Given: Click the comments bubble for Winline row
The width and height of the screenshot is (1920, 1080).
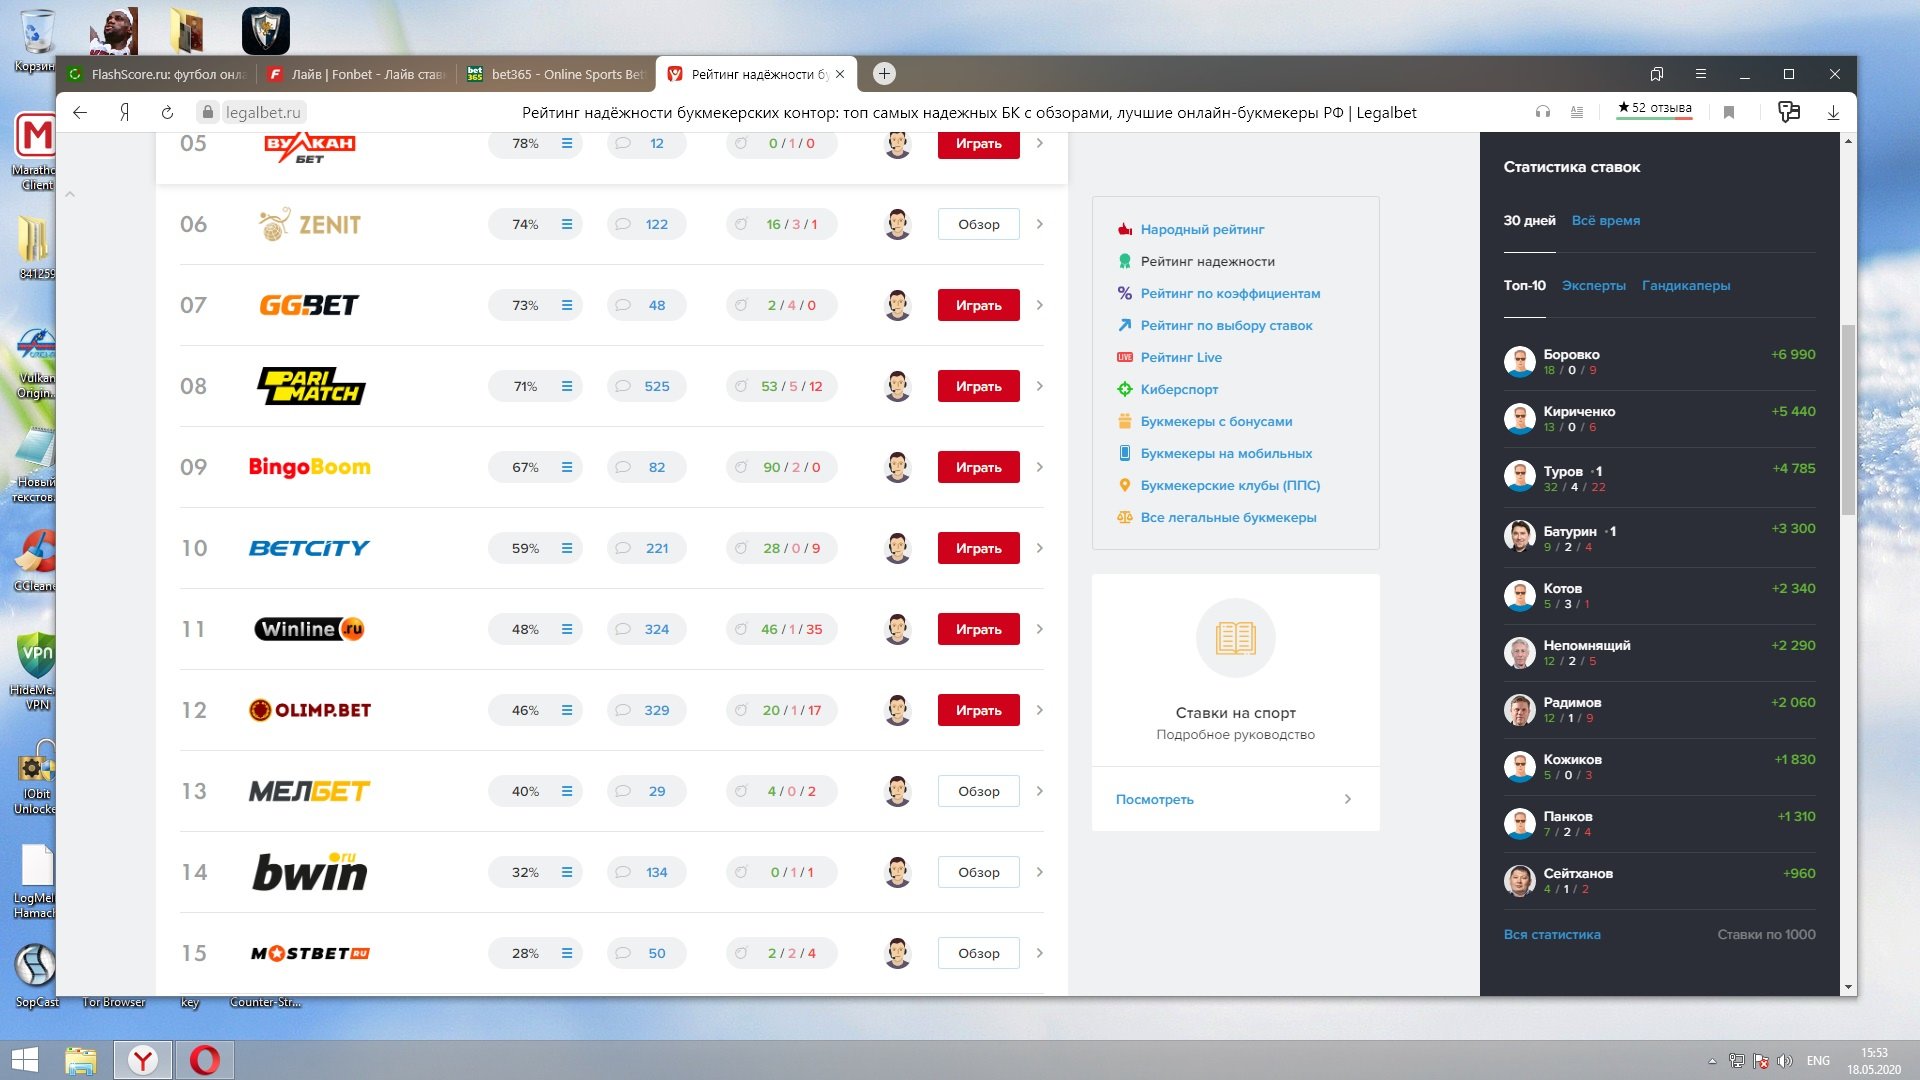Looking at the screenshot, I should 624,629.
